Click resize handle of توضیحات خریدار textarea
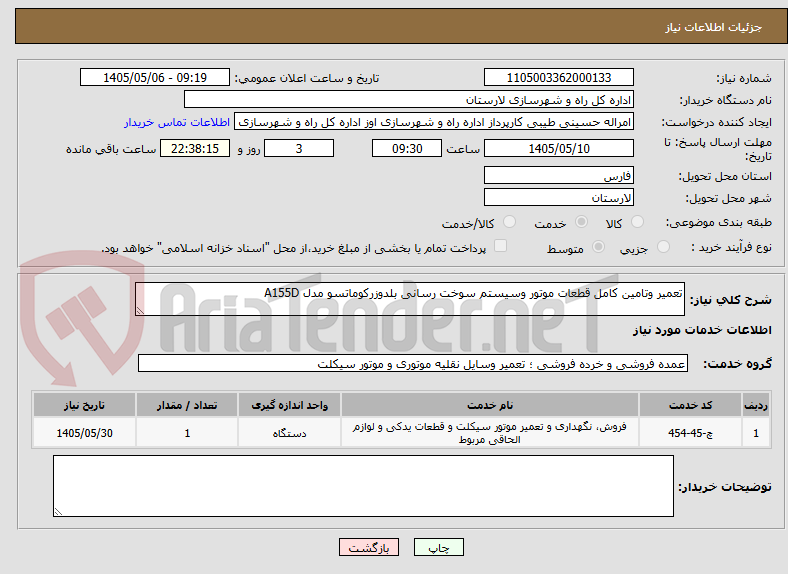Screen dimensions: 788x574 [x=58, y=512]
